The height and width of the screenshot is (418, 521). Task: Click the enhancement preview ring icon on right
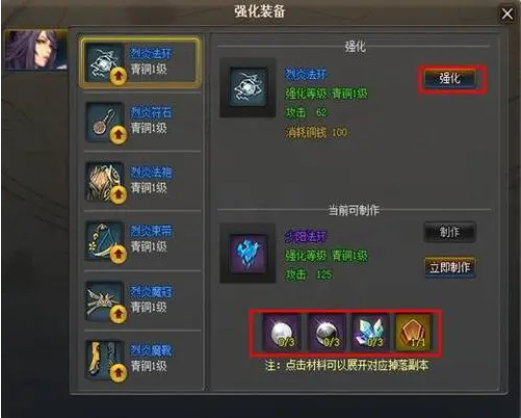coord(248,88)
